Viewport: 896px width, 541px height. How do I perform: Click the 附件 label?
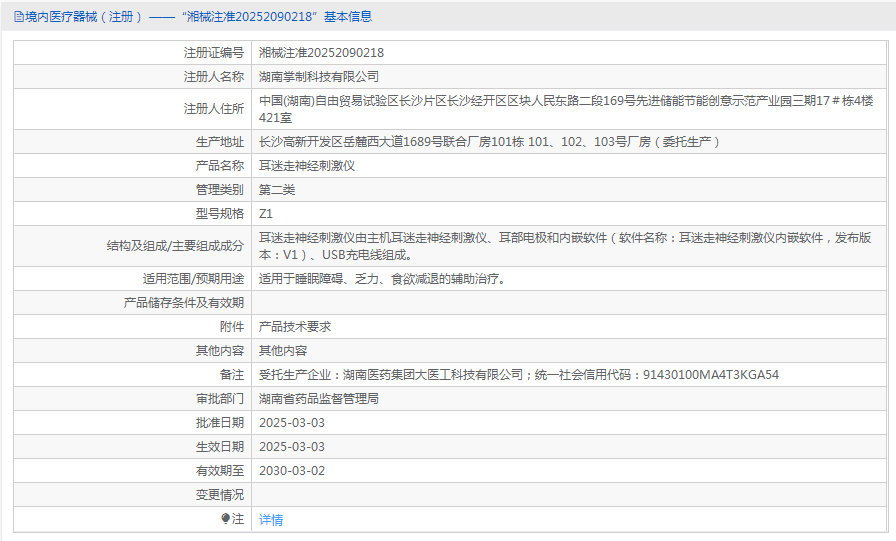point(232,327)
